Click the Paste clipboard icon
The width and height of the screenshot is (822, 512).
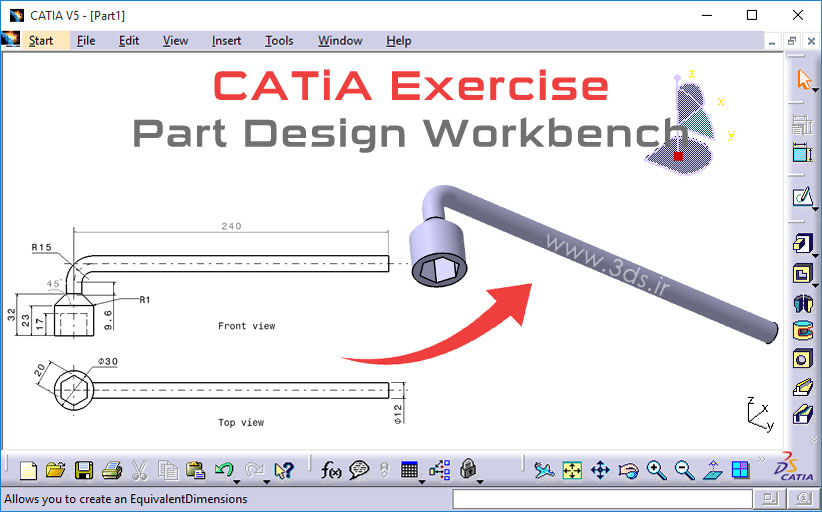[196, 470]
